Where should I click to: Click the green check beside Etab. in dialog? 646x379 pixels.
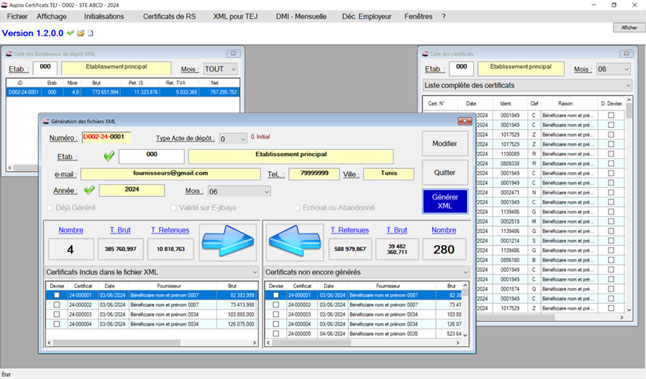(109, 156)
